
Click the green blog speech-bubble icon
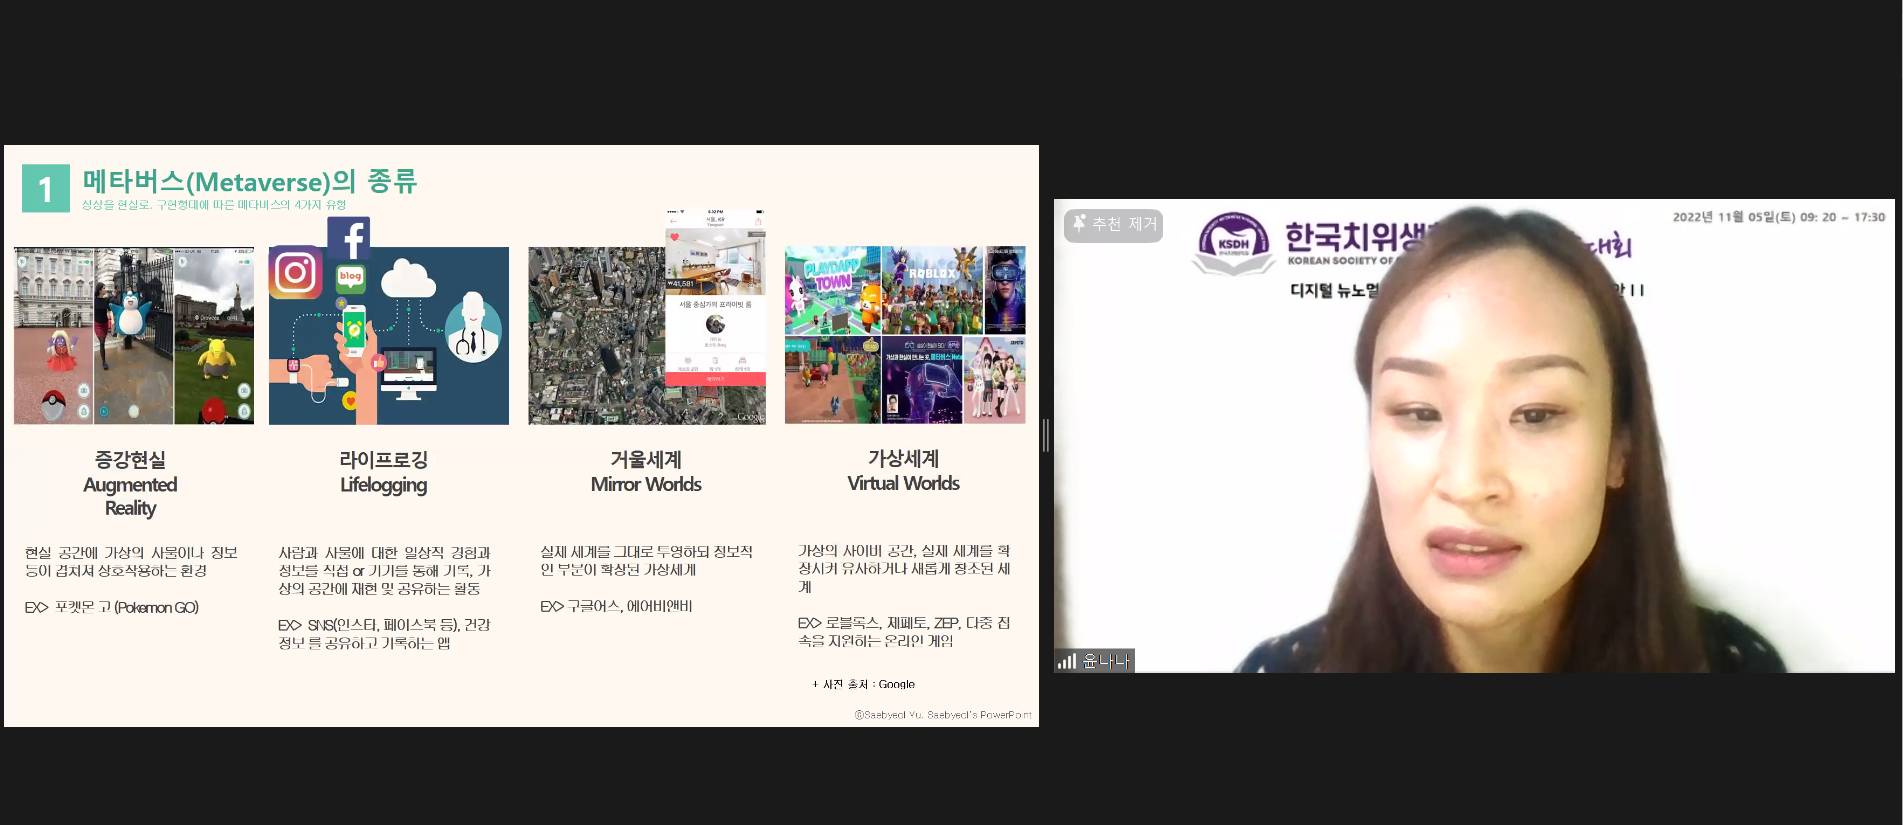coord(350,277)
